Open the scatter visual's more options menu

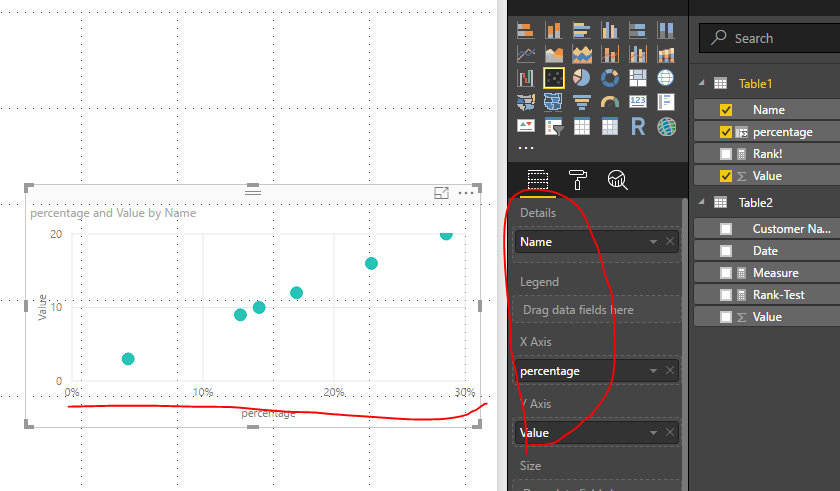click(x=466, y=192)
